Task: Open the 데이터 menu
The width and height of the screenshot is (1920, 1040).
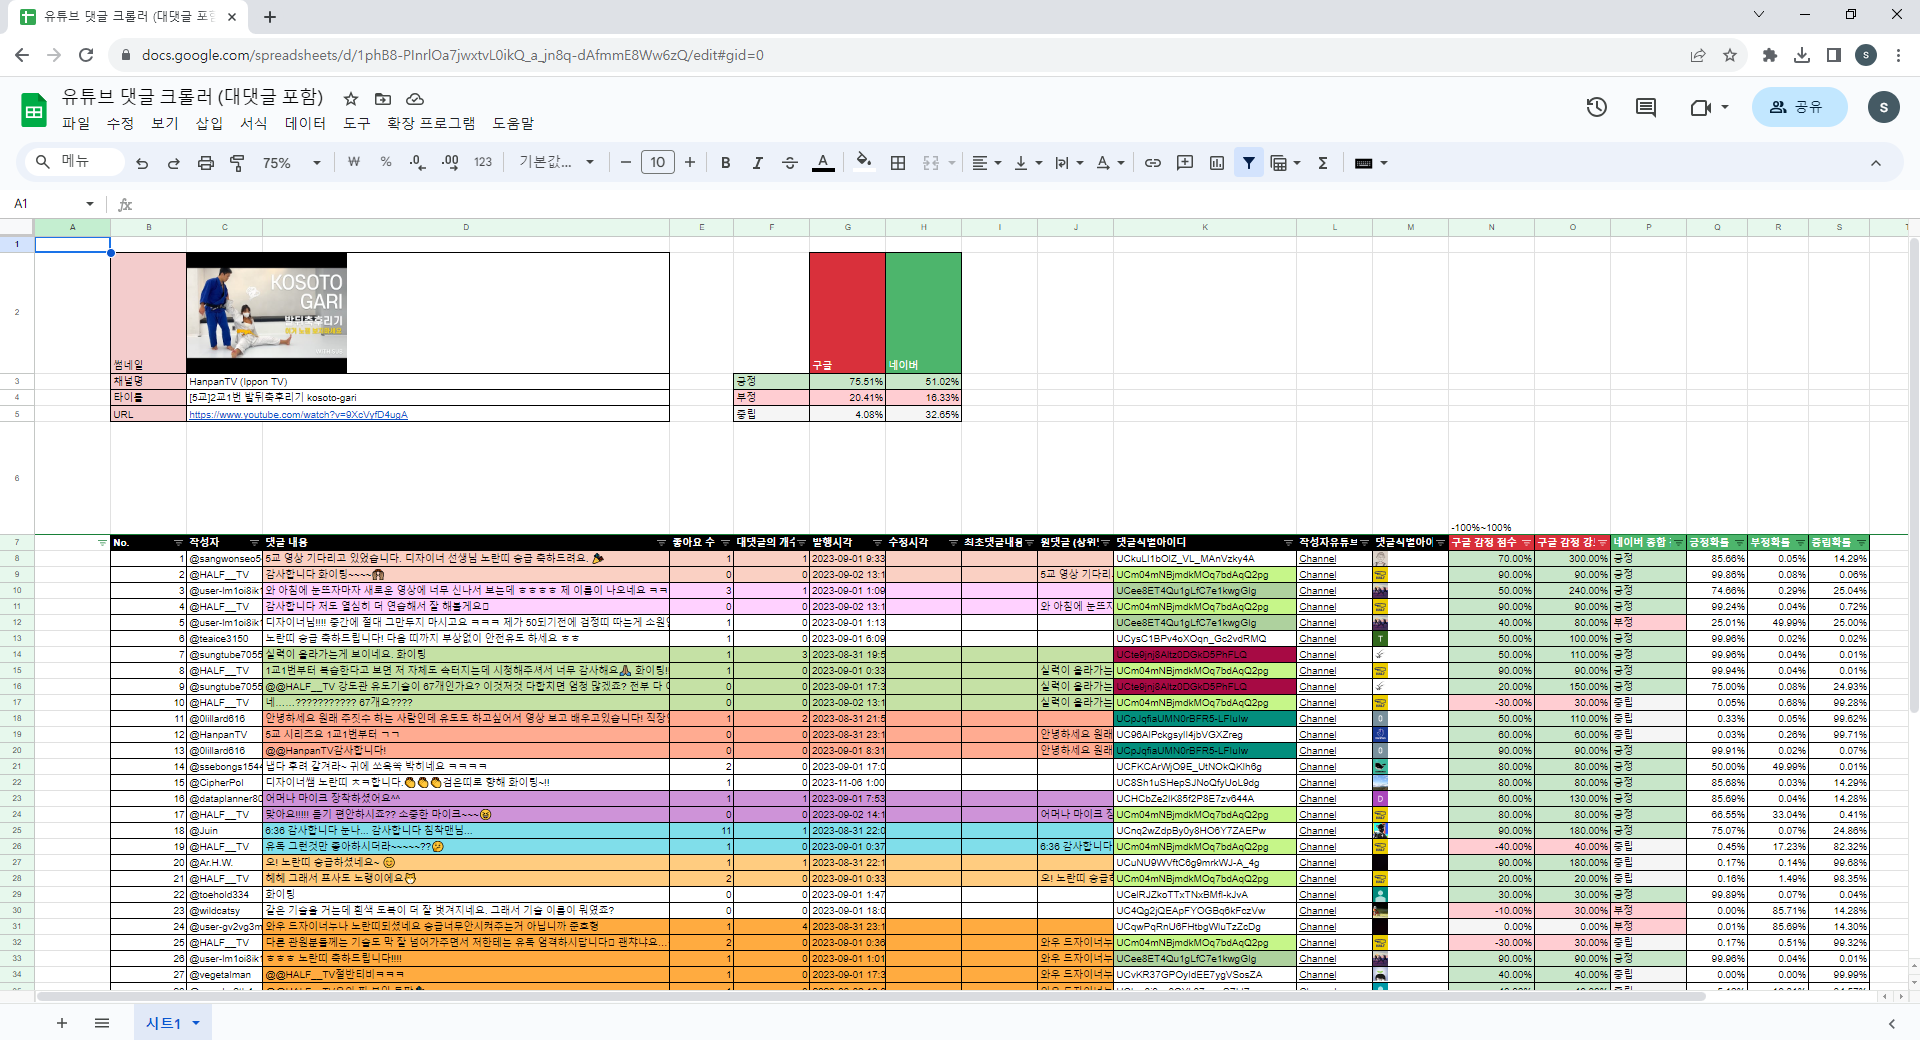Action: (305, 123)
